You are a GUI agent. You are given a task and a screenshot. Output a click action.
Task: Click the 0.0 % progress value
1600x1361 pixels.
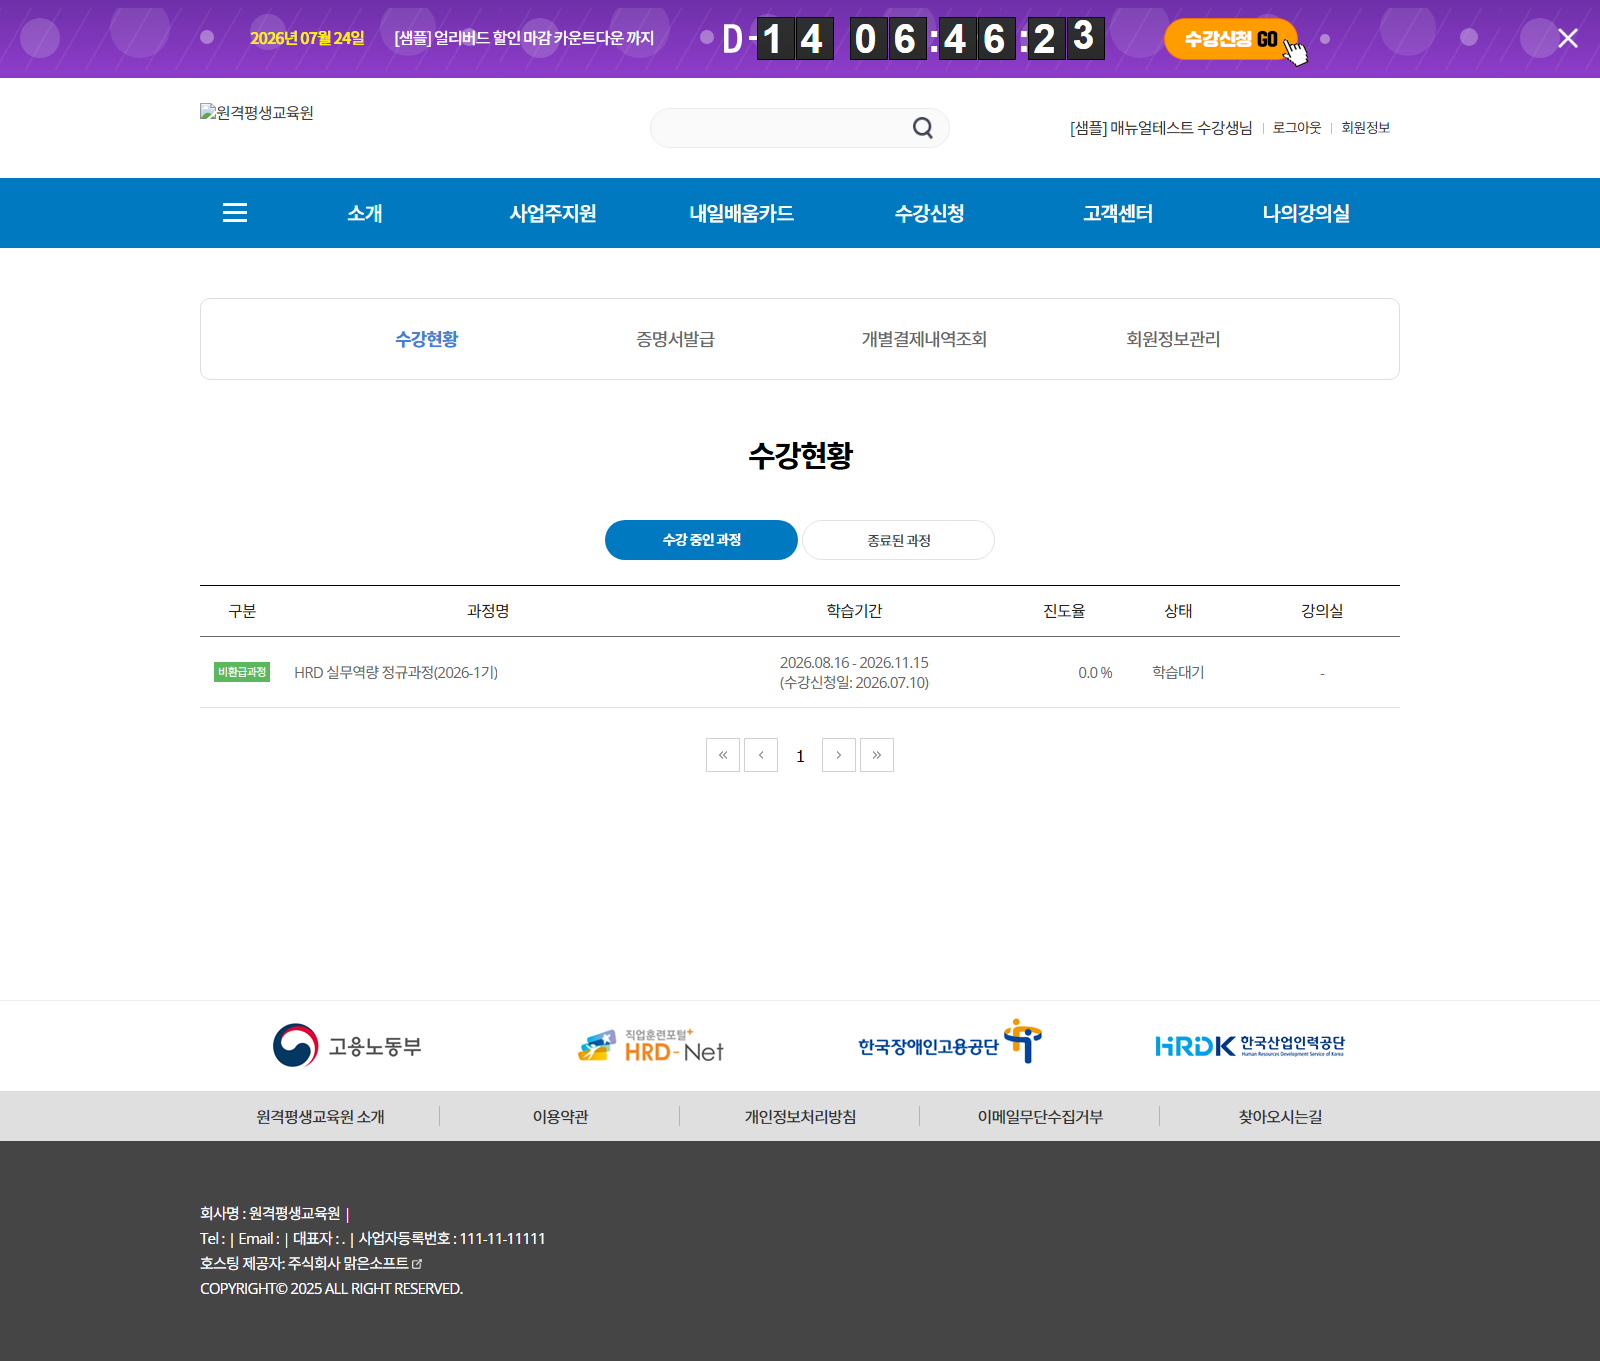pyautogui.click(x=1095, y=673)
